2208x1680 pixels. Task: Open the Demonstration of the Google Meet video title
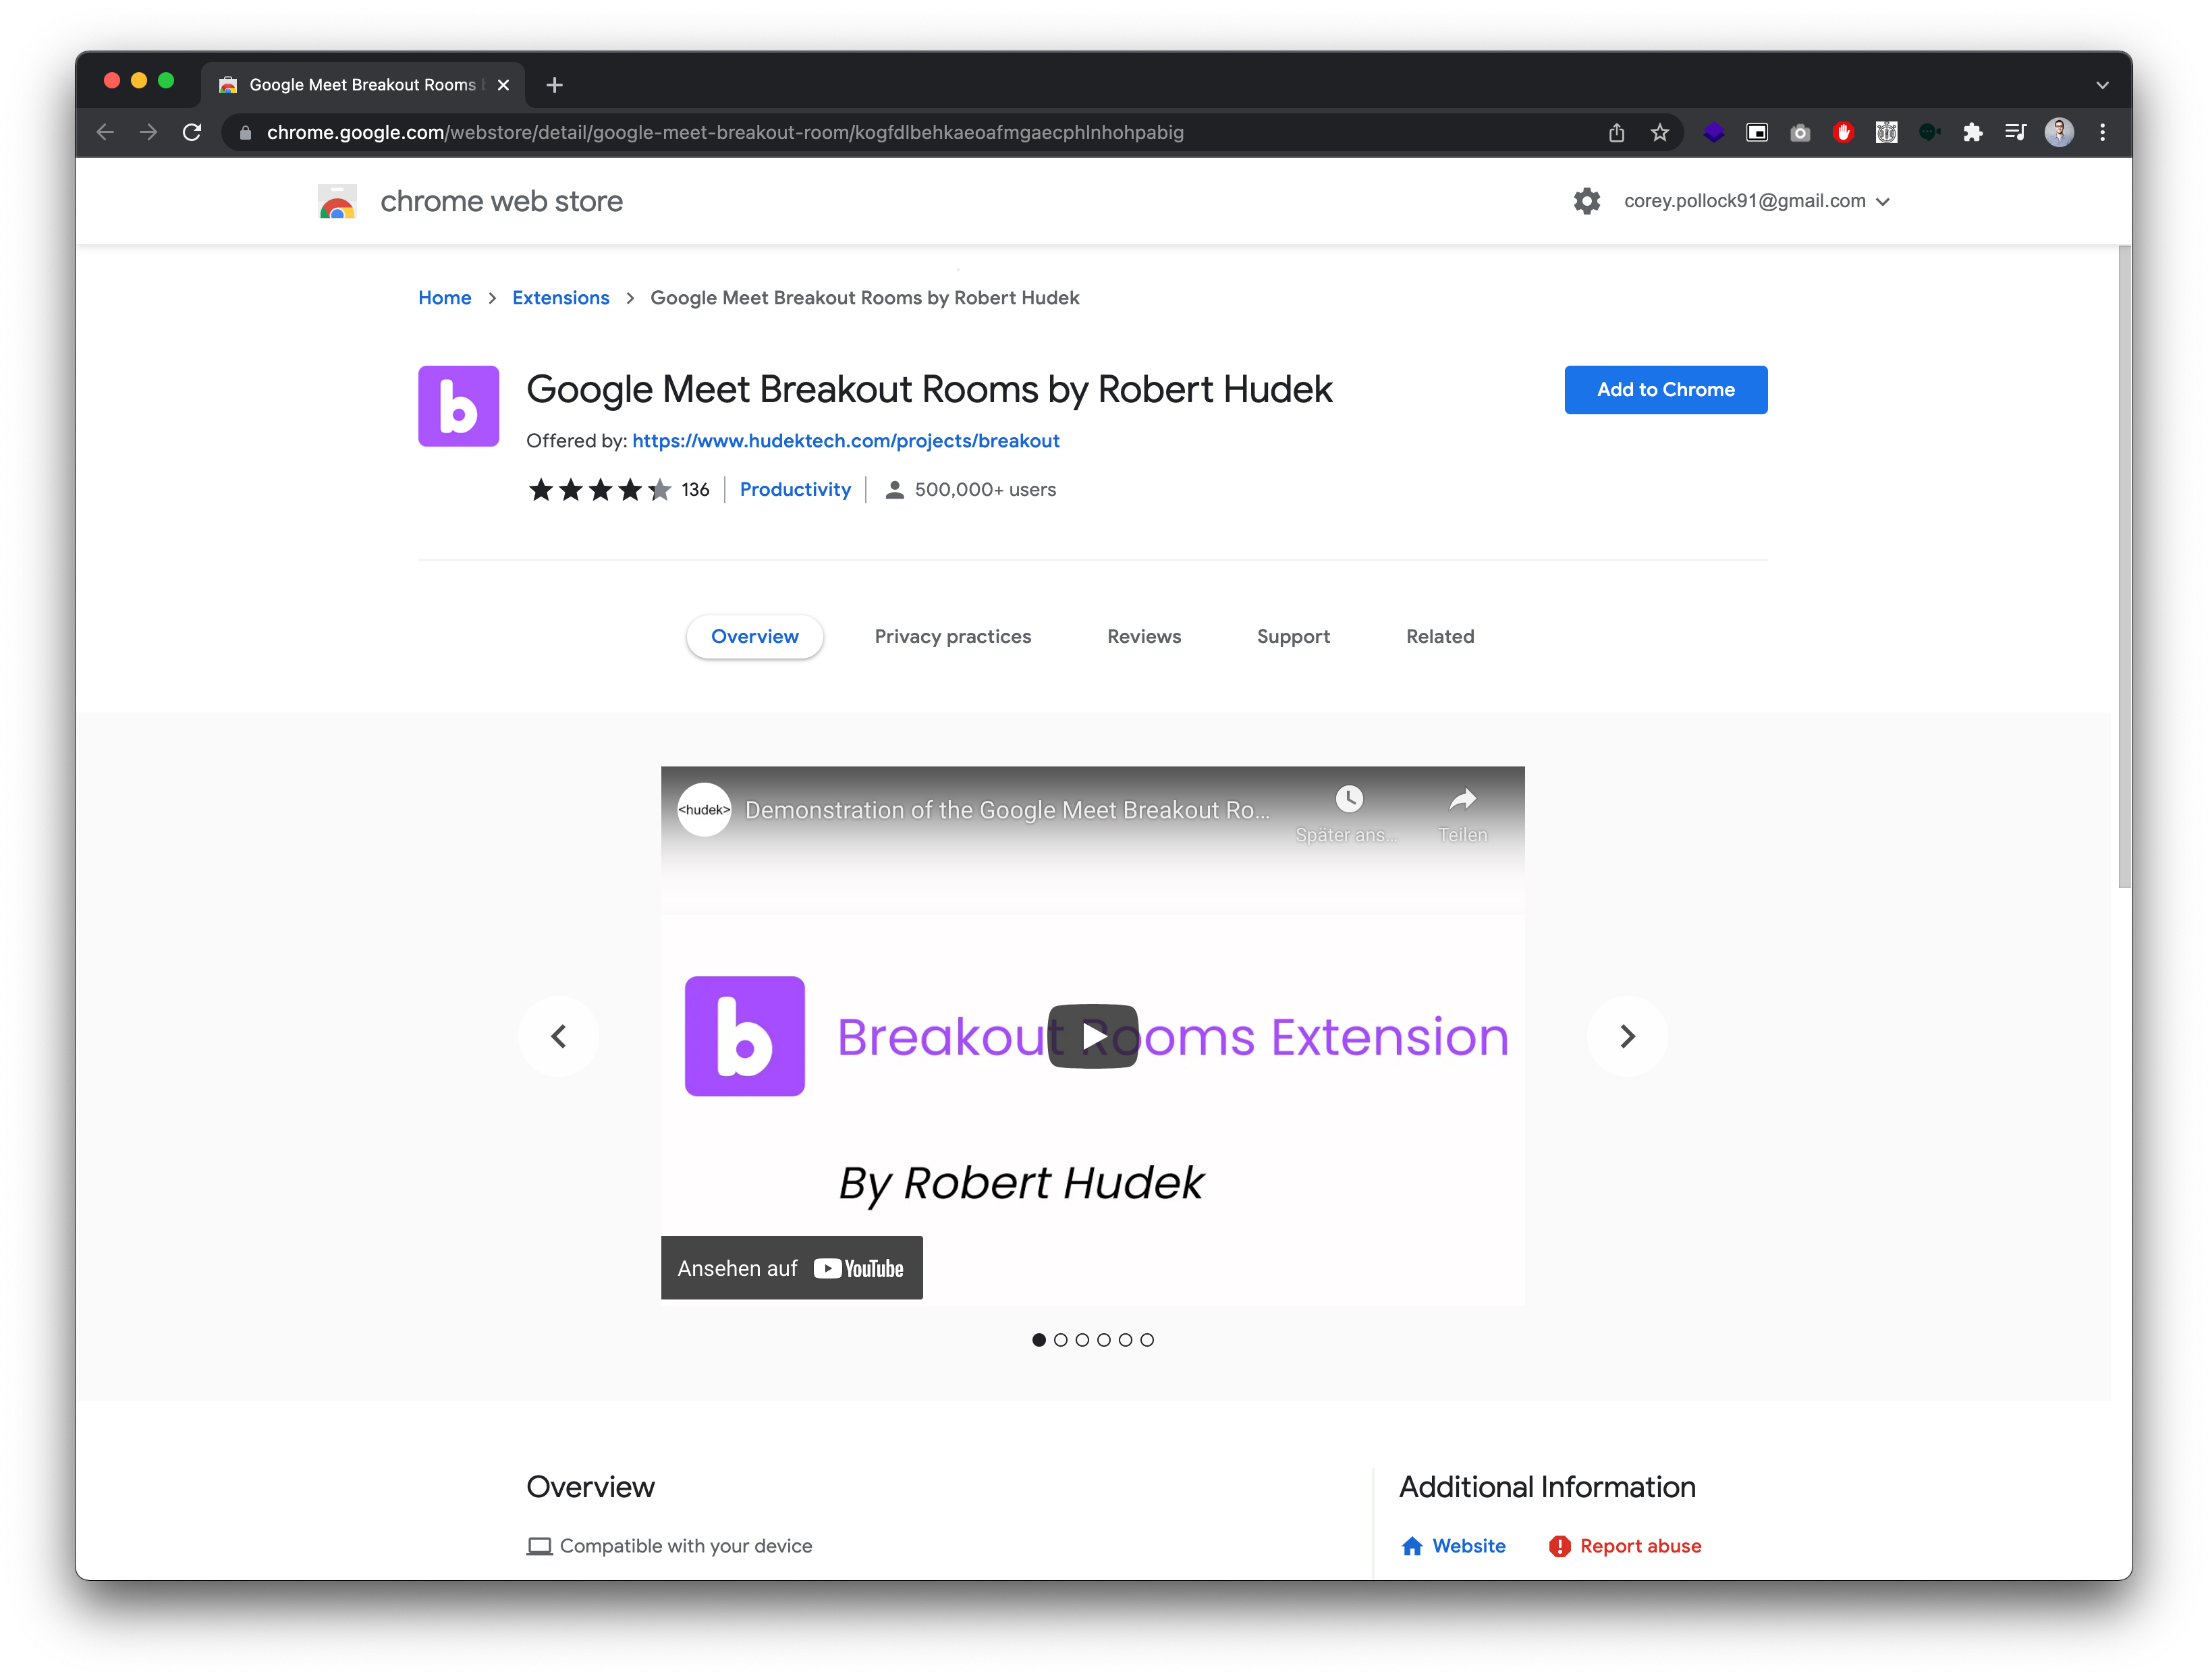(x=1007, y=810)
